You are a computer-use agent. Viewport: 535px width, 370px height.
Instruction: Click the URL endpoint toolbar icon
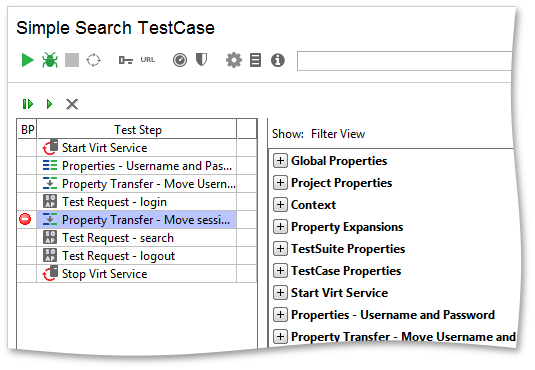[x=148, y=60]
